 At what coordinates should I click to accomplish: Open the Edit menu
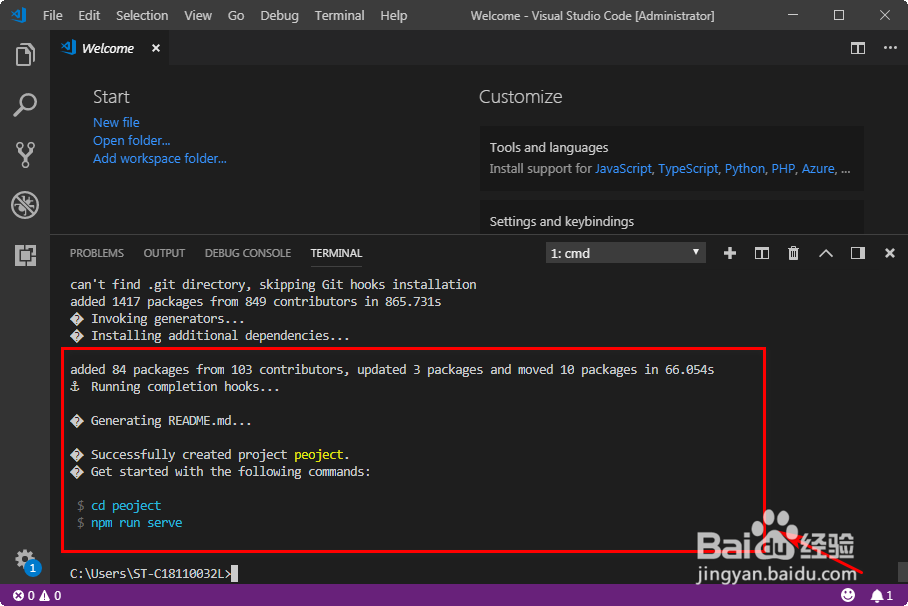tap(89, 16)
